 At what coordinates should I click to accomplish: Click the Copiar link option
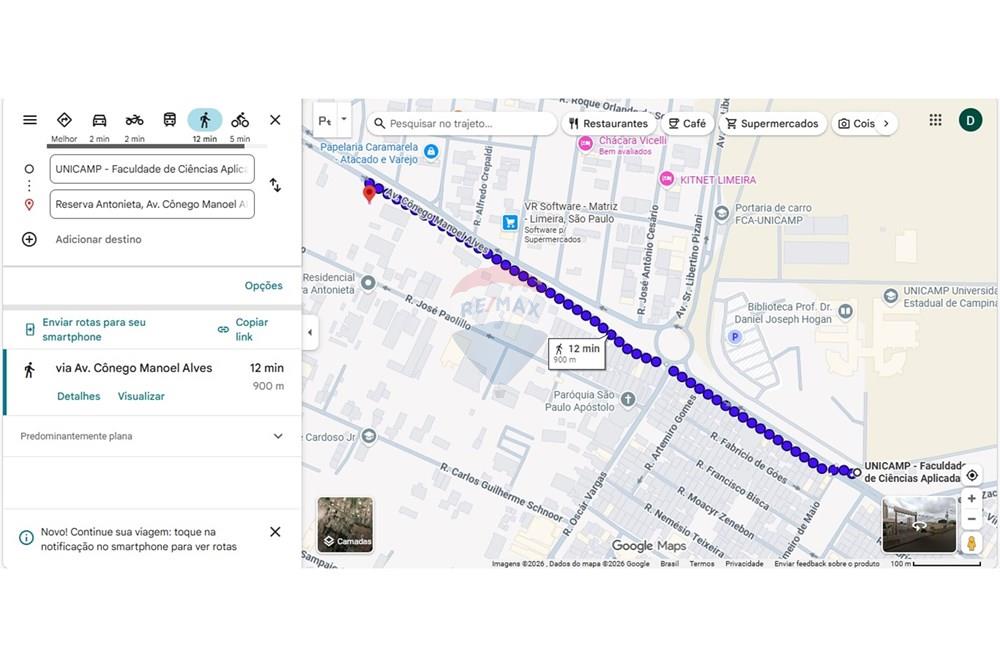pos(243,330)
